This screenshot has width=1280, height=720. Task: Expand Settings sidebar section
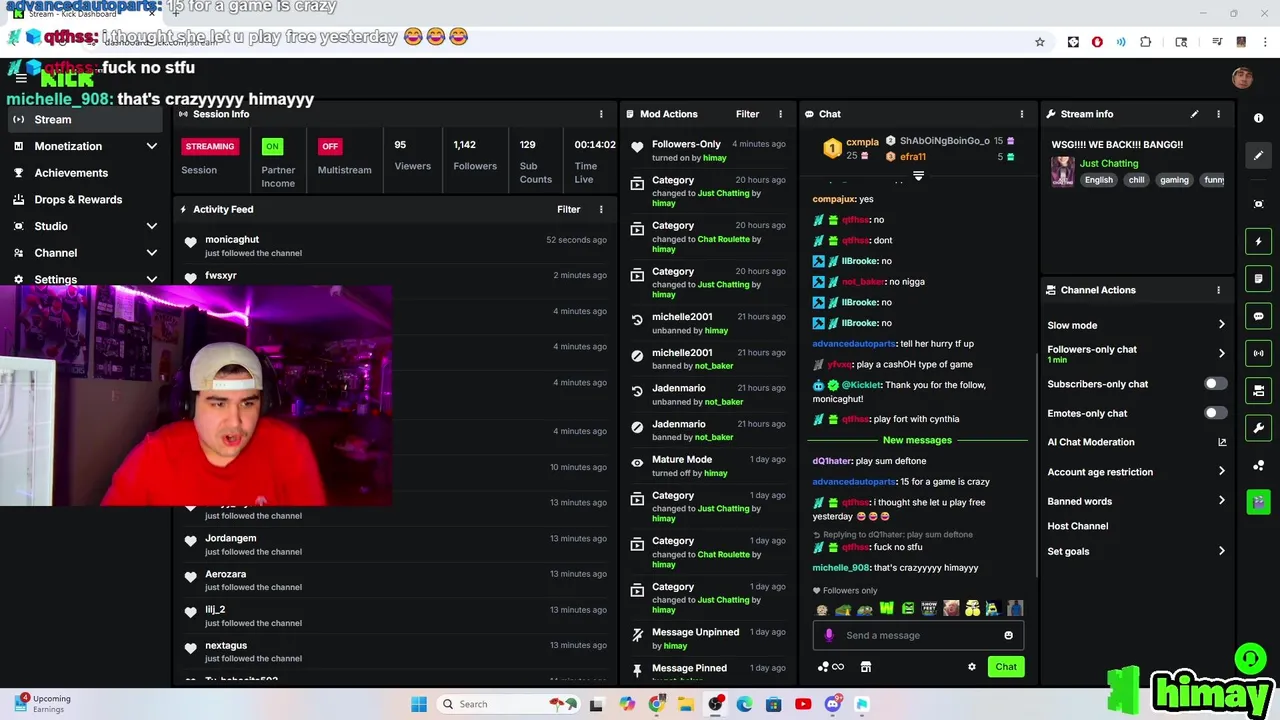click(x=151, y=280)
